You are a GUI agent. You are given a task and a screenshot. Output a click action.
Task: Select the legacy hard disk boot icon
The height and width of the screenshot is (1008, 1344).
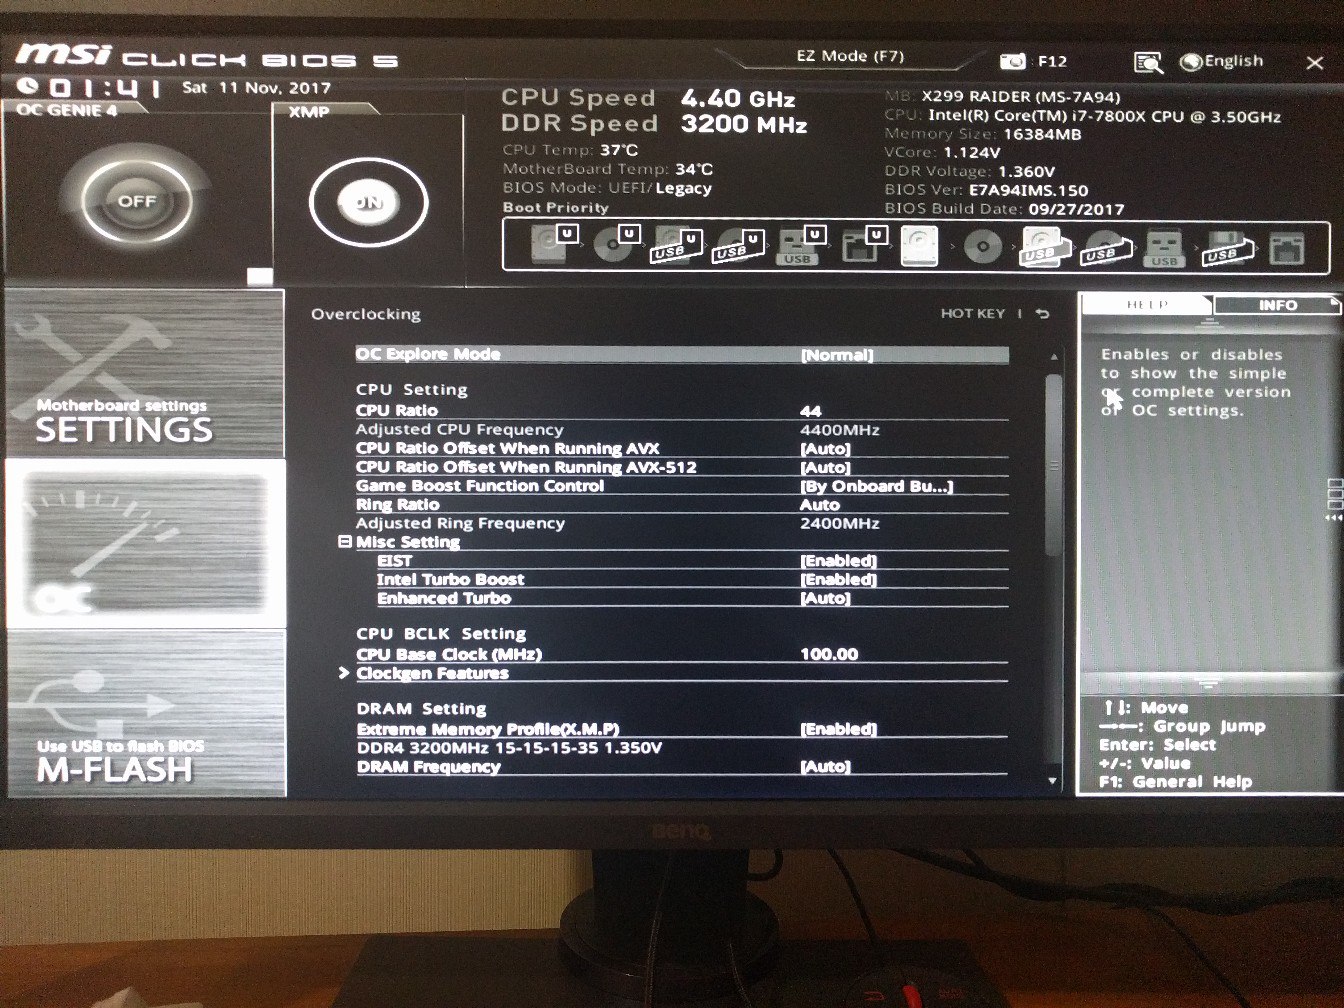pyautogui.click(x=920, y=246)
